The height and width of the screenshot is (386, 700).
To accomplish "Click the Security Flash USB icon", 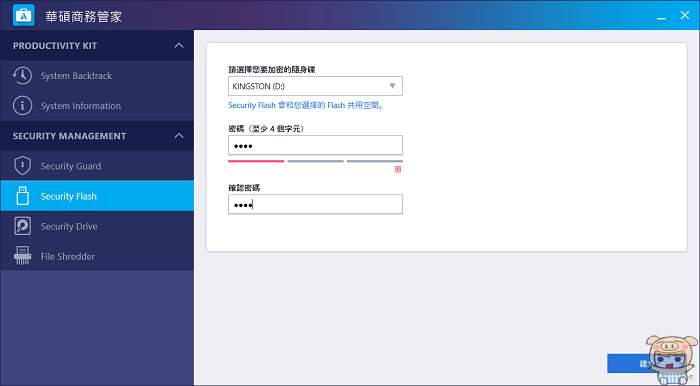I will (22, 196).
